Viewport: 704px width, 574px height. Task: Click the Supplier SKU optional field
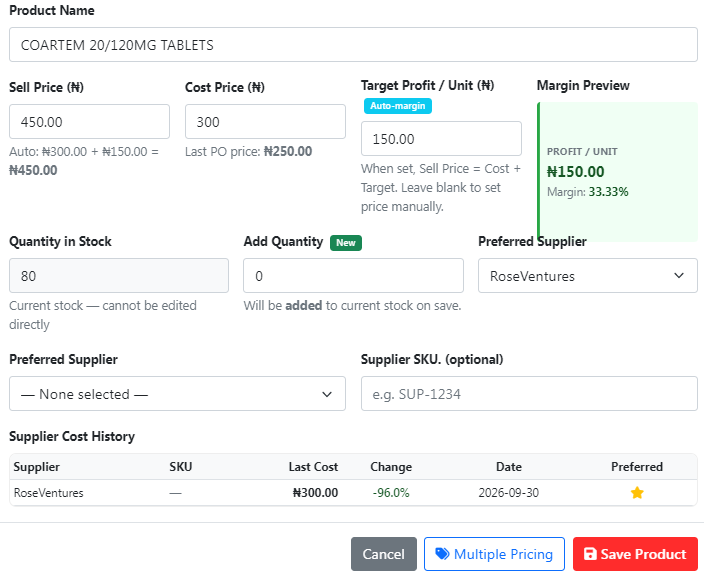click(x=529, y=393)
